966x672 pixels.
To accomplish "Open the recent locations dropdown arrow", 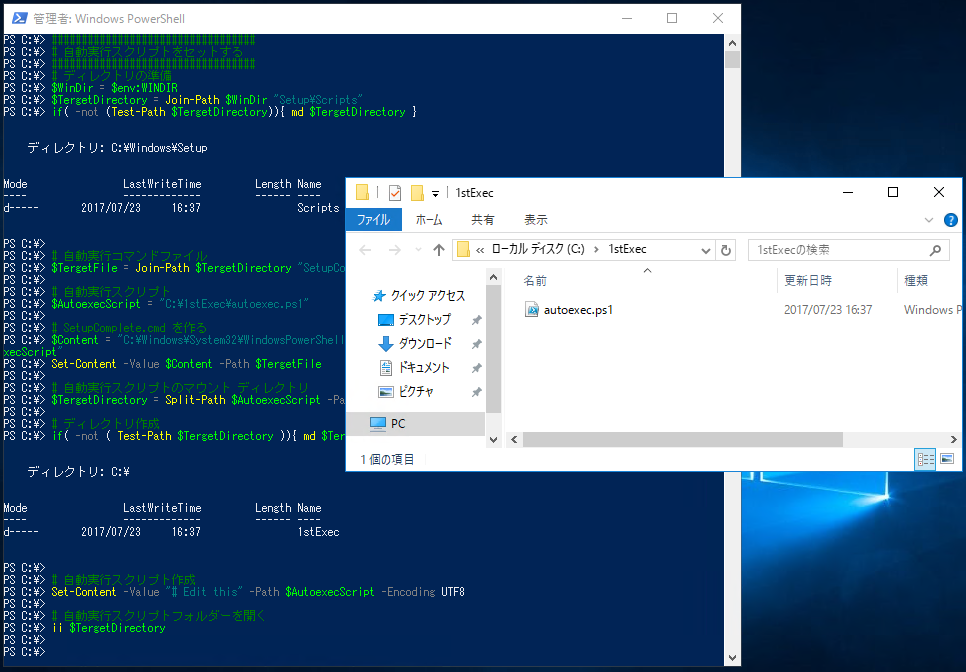I will click(x=418, y=249).
